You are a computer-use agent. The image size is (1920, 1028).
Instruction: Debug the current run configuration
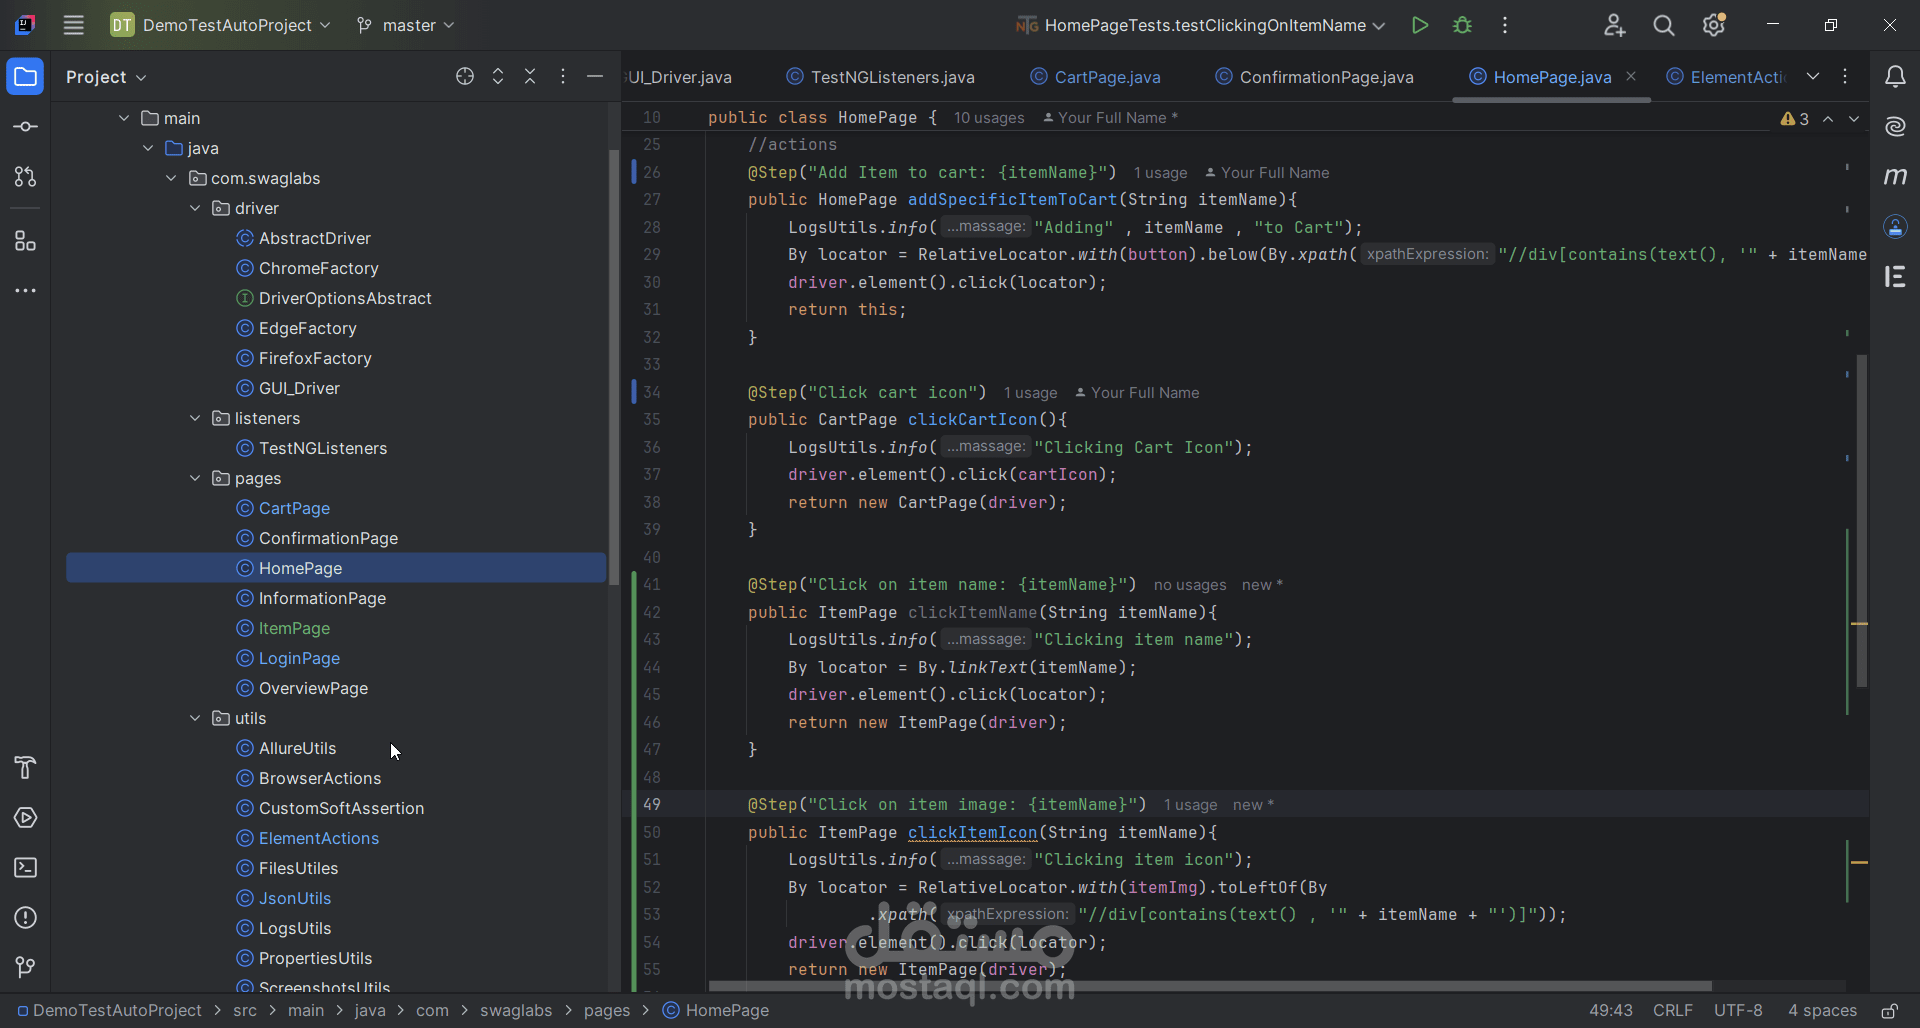click(1462, 25)
